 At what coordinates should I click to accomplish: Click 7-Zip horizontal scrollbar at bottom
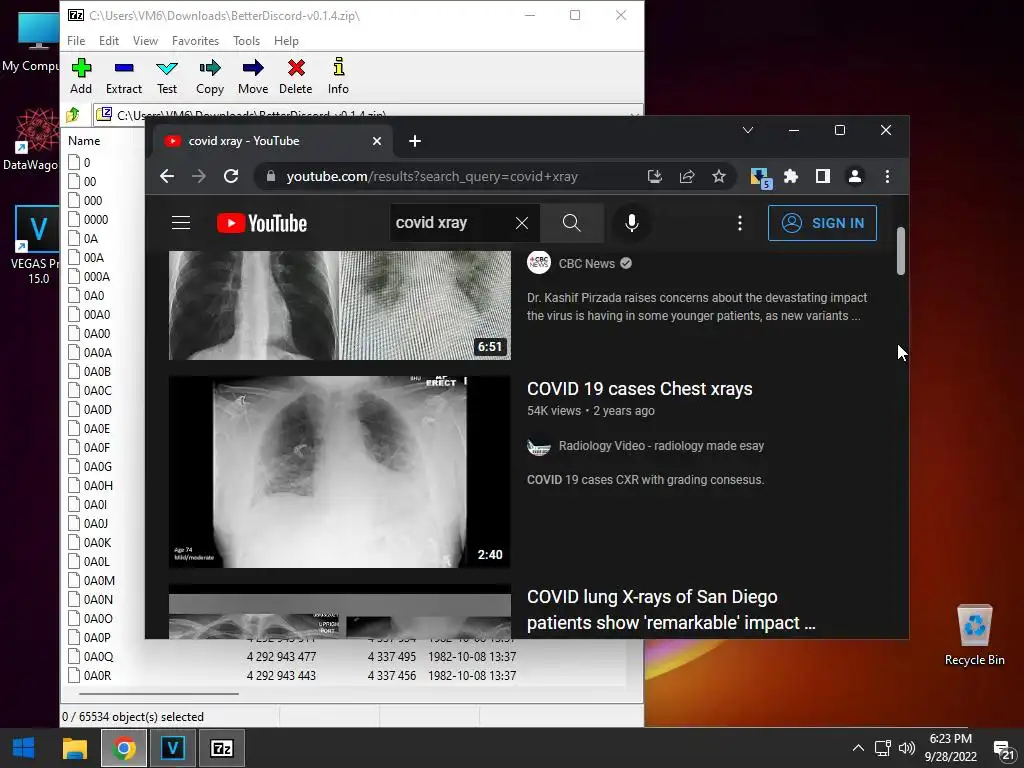(159, 694)
